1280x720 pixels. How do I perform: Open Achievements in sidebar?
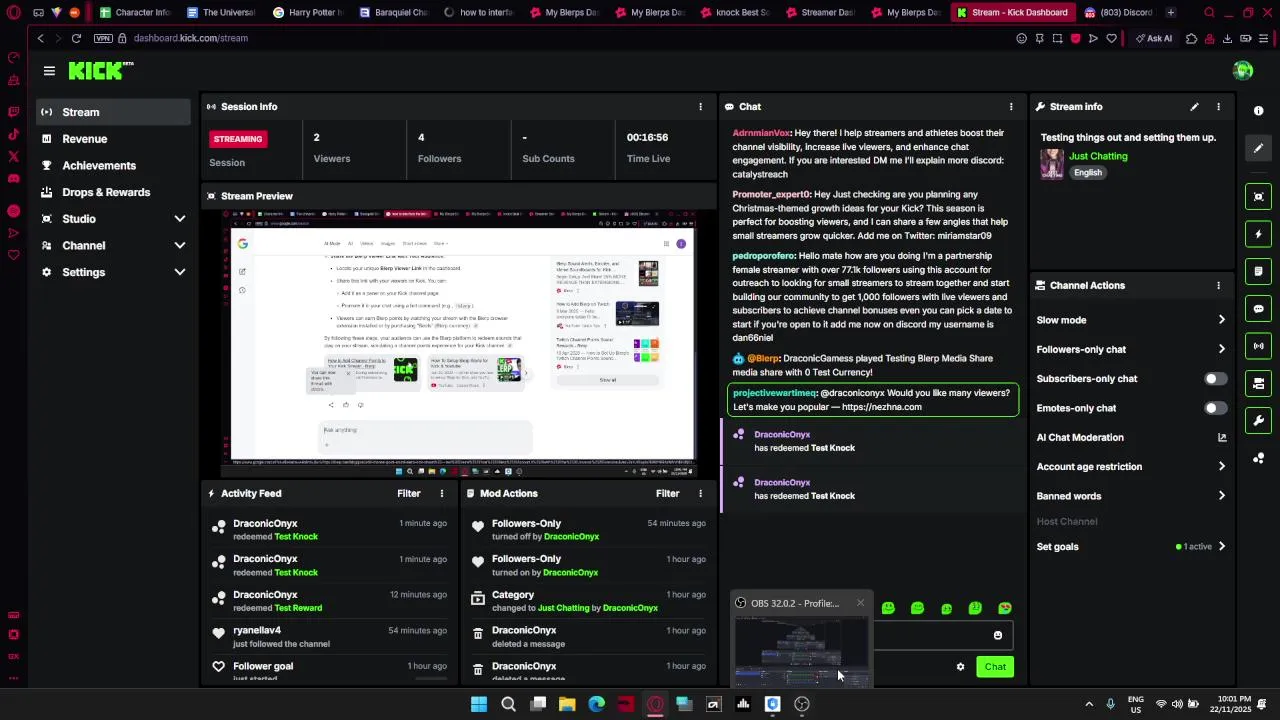point(113,165)
